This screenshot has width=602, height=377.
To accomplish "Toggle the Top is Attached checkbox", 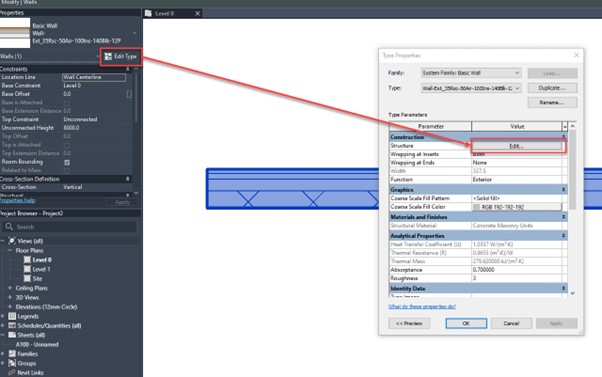I will (67, 145).
